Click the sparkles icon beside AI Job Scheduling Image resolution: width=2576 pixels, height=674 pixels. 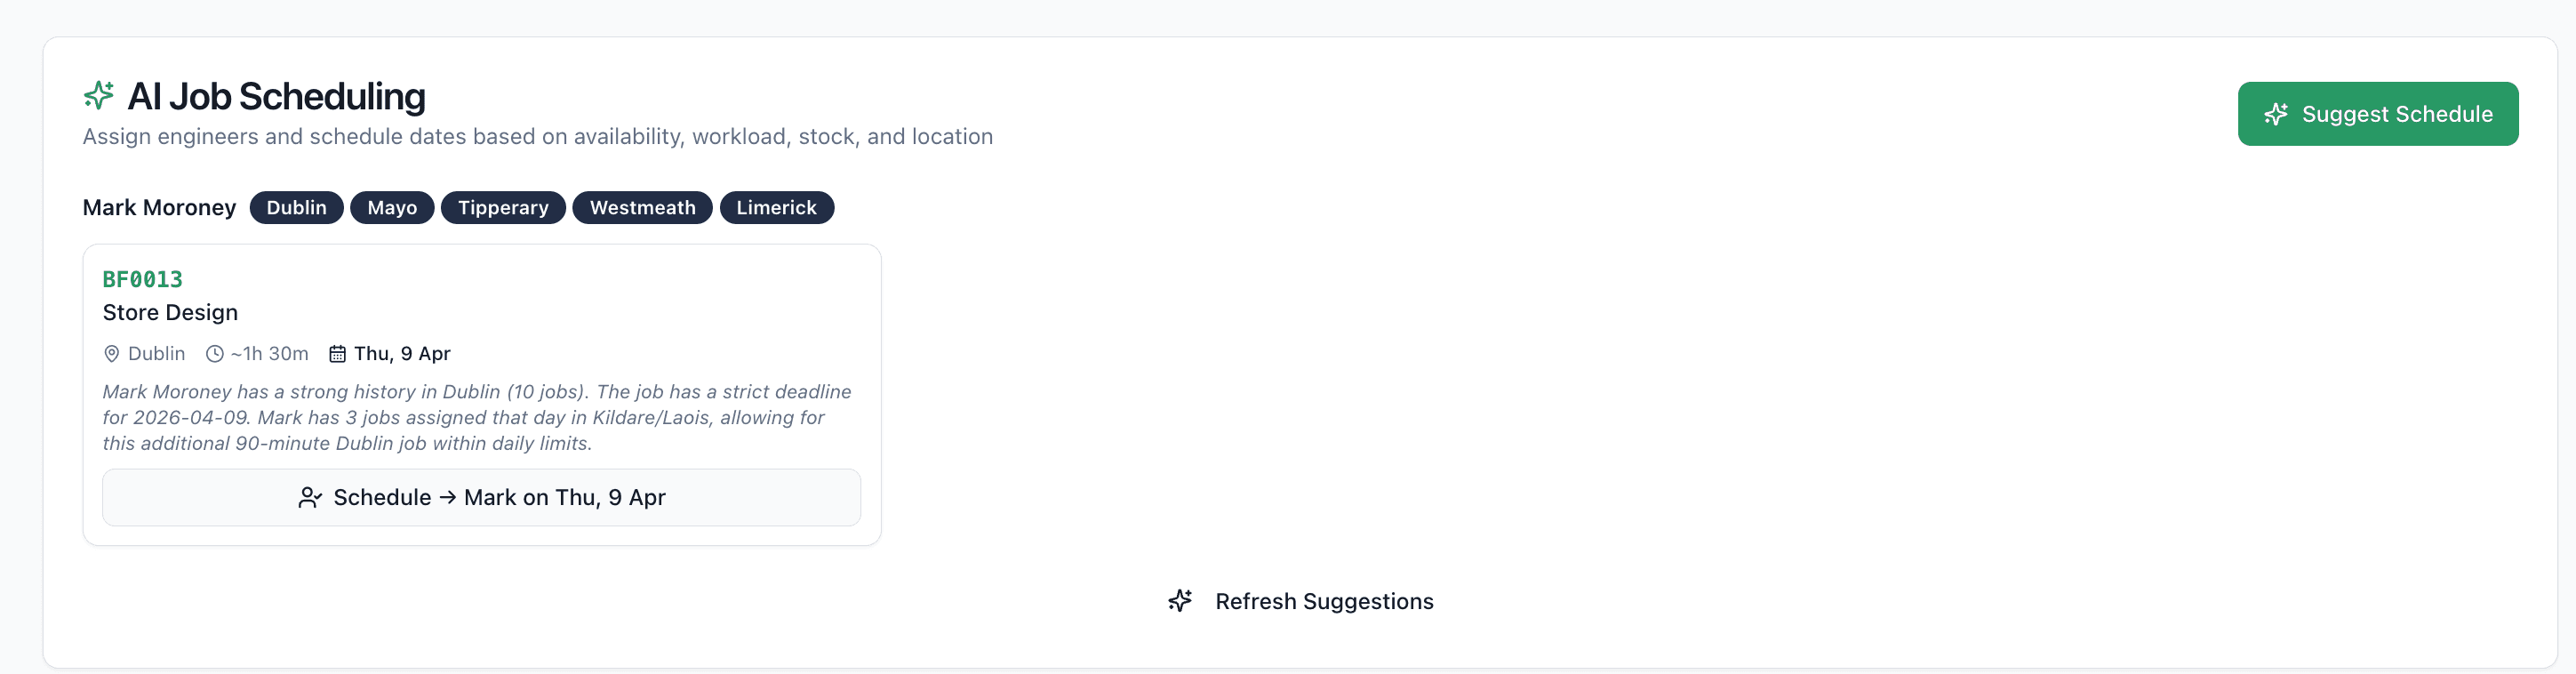[x=99, y=96]
